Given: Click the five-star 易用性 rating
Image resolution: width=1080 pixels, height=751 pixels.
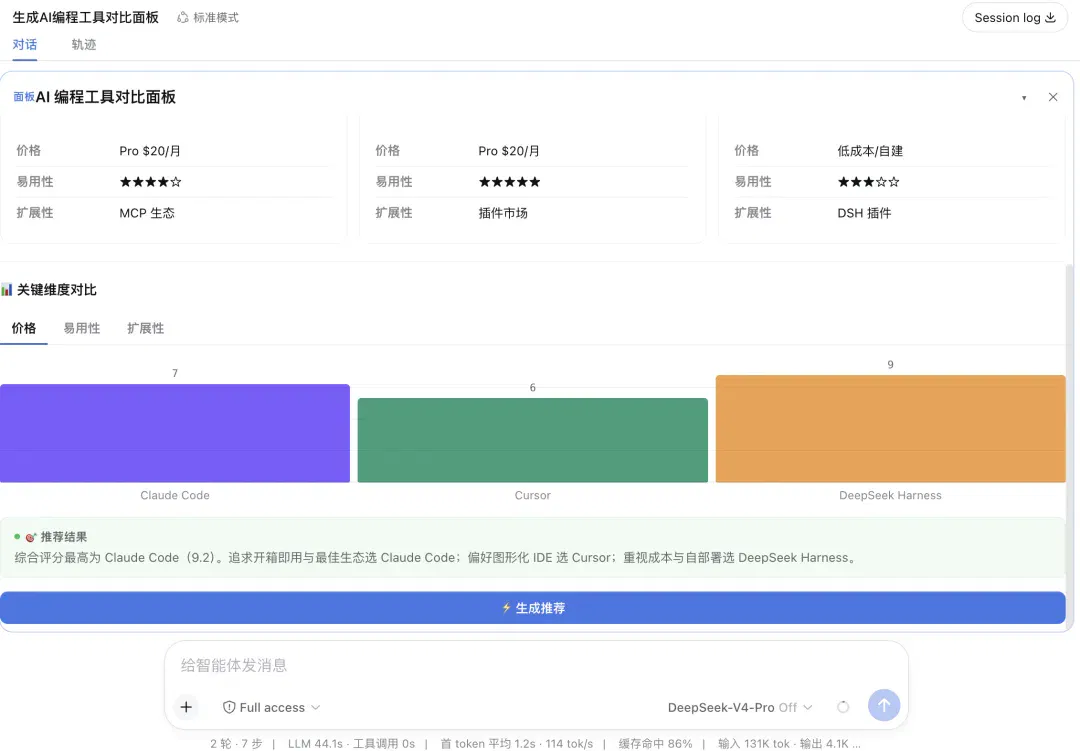Looking at the screenshot, I should [510, 182].
